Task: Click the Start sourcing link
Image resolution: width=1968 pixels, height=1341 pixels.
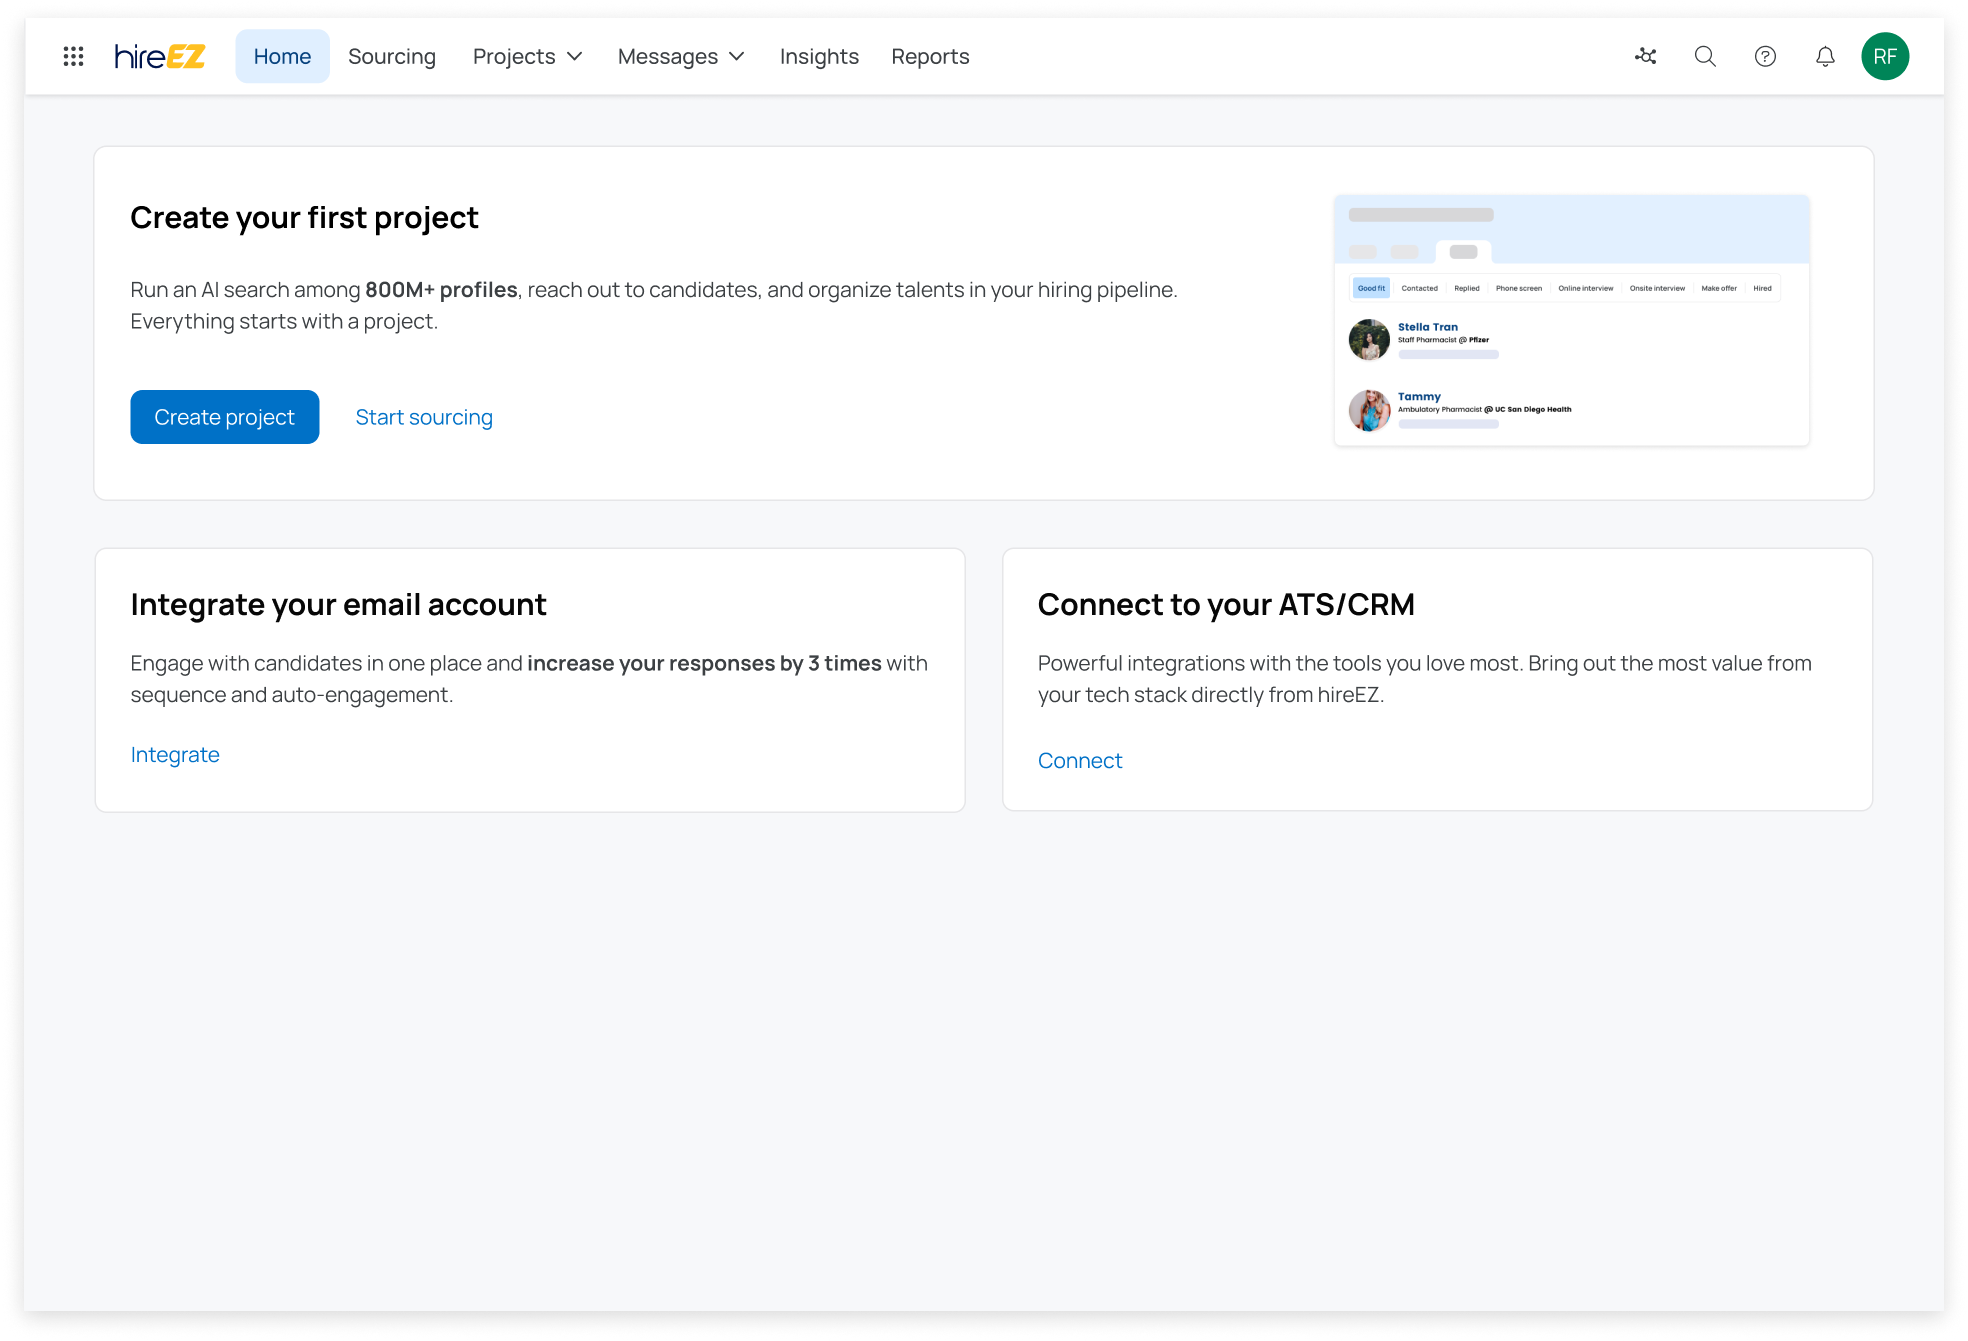Action: (424, 417)
